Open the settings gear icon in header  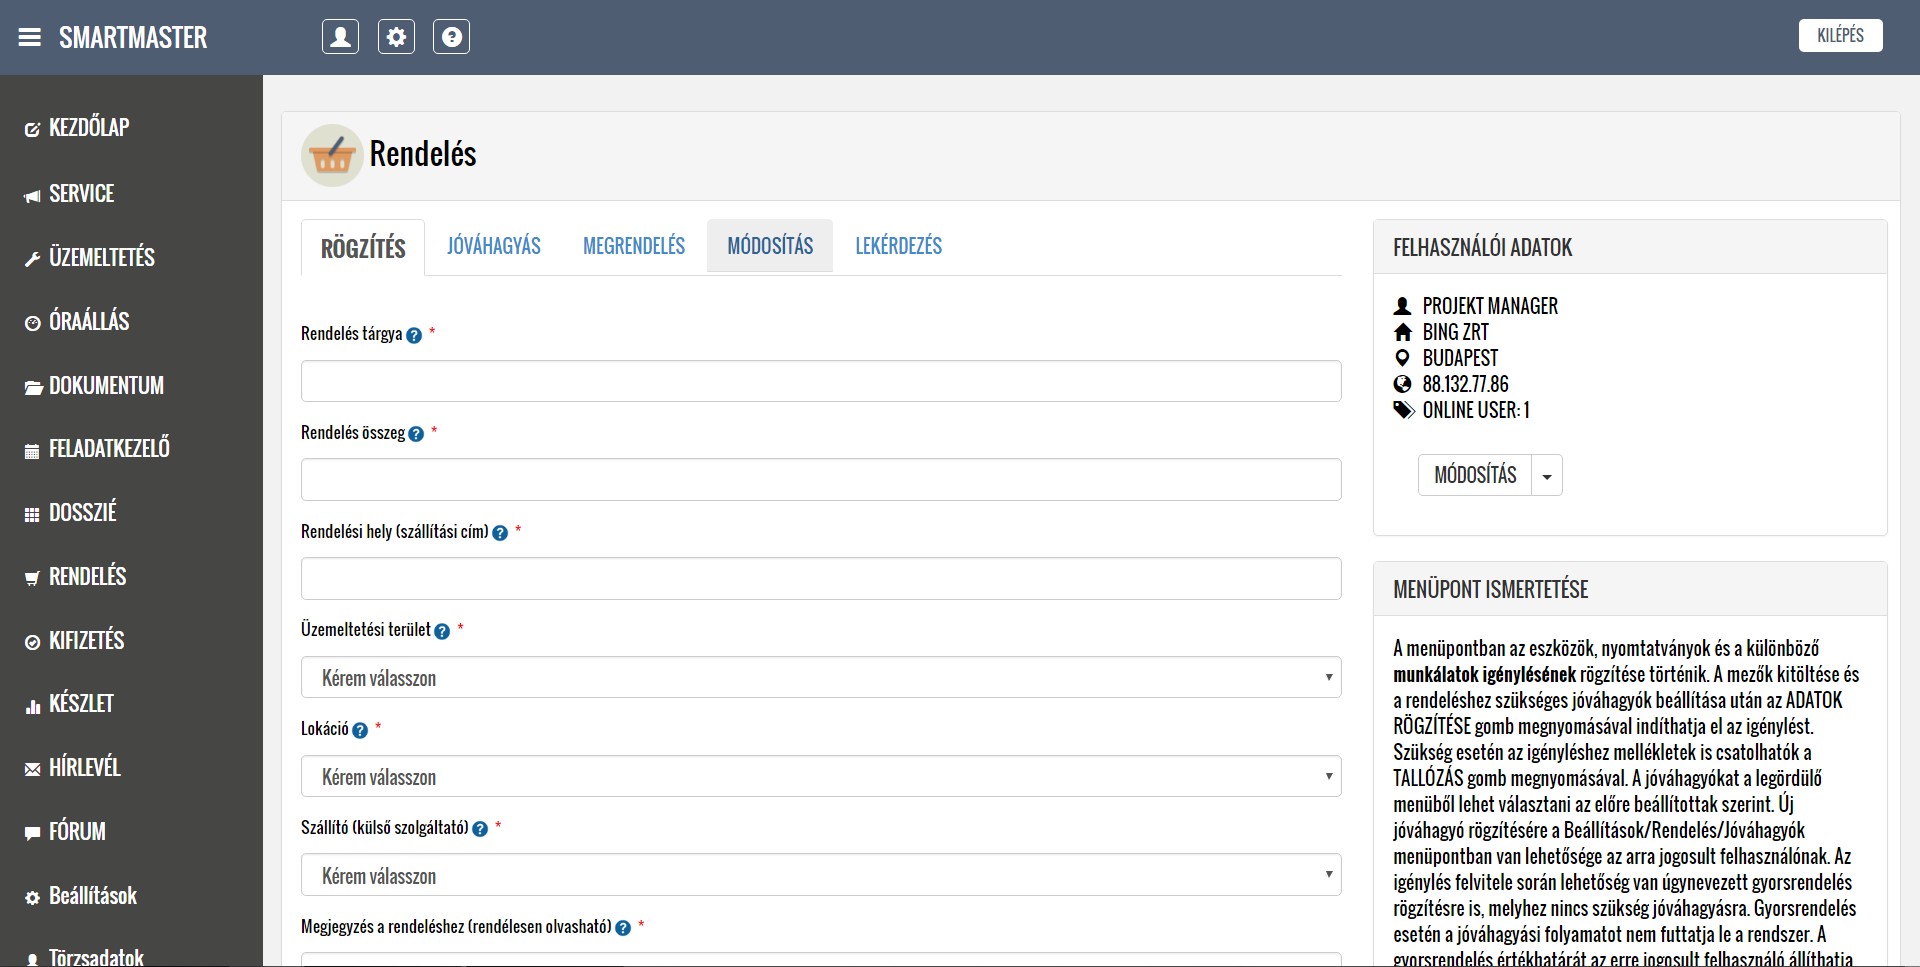[396, 37]
